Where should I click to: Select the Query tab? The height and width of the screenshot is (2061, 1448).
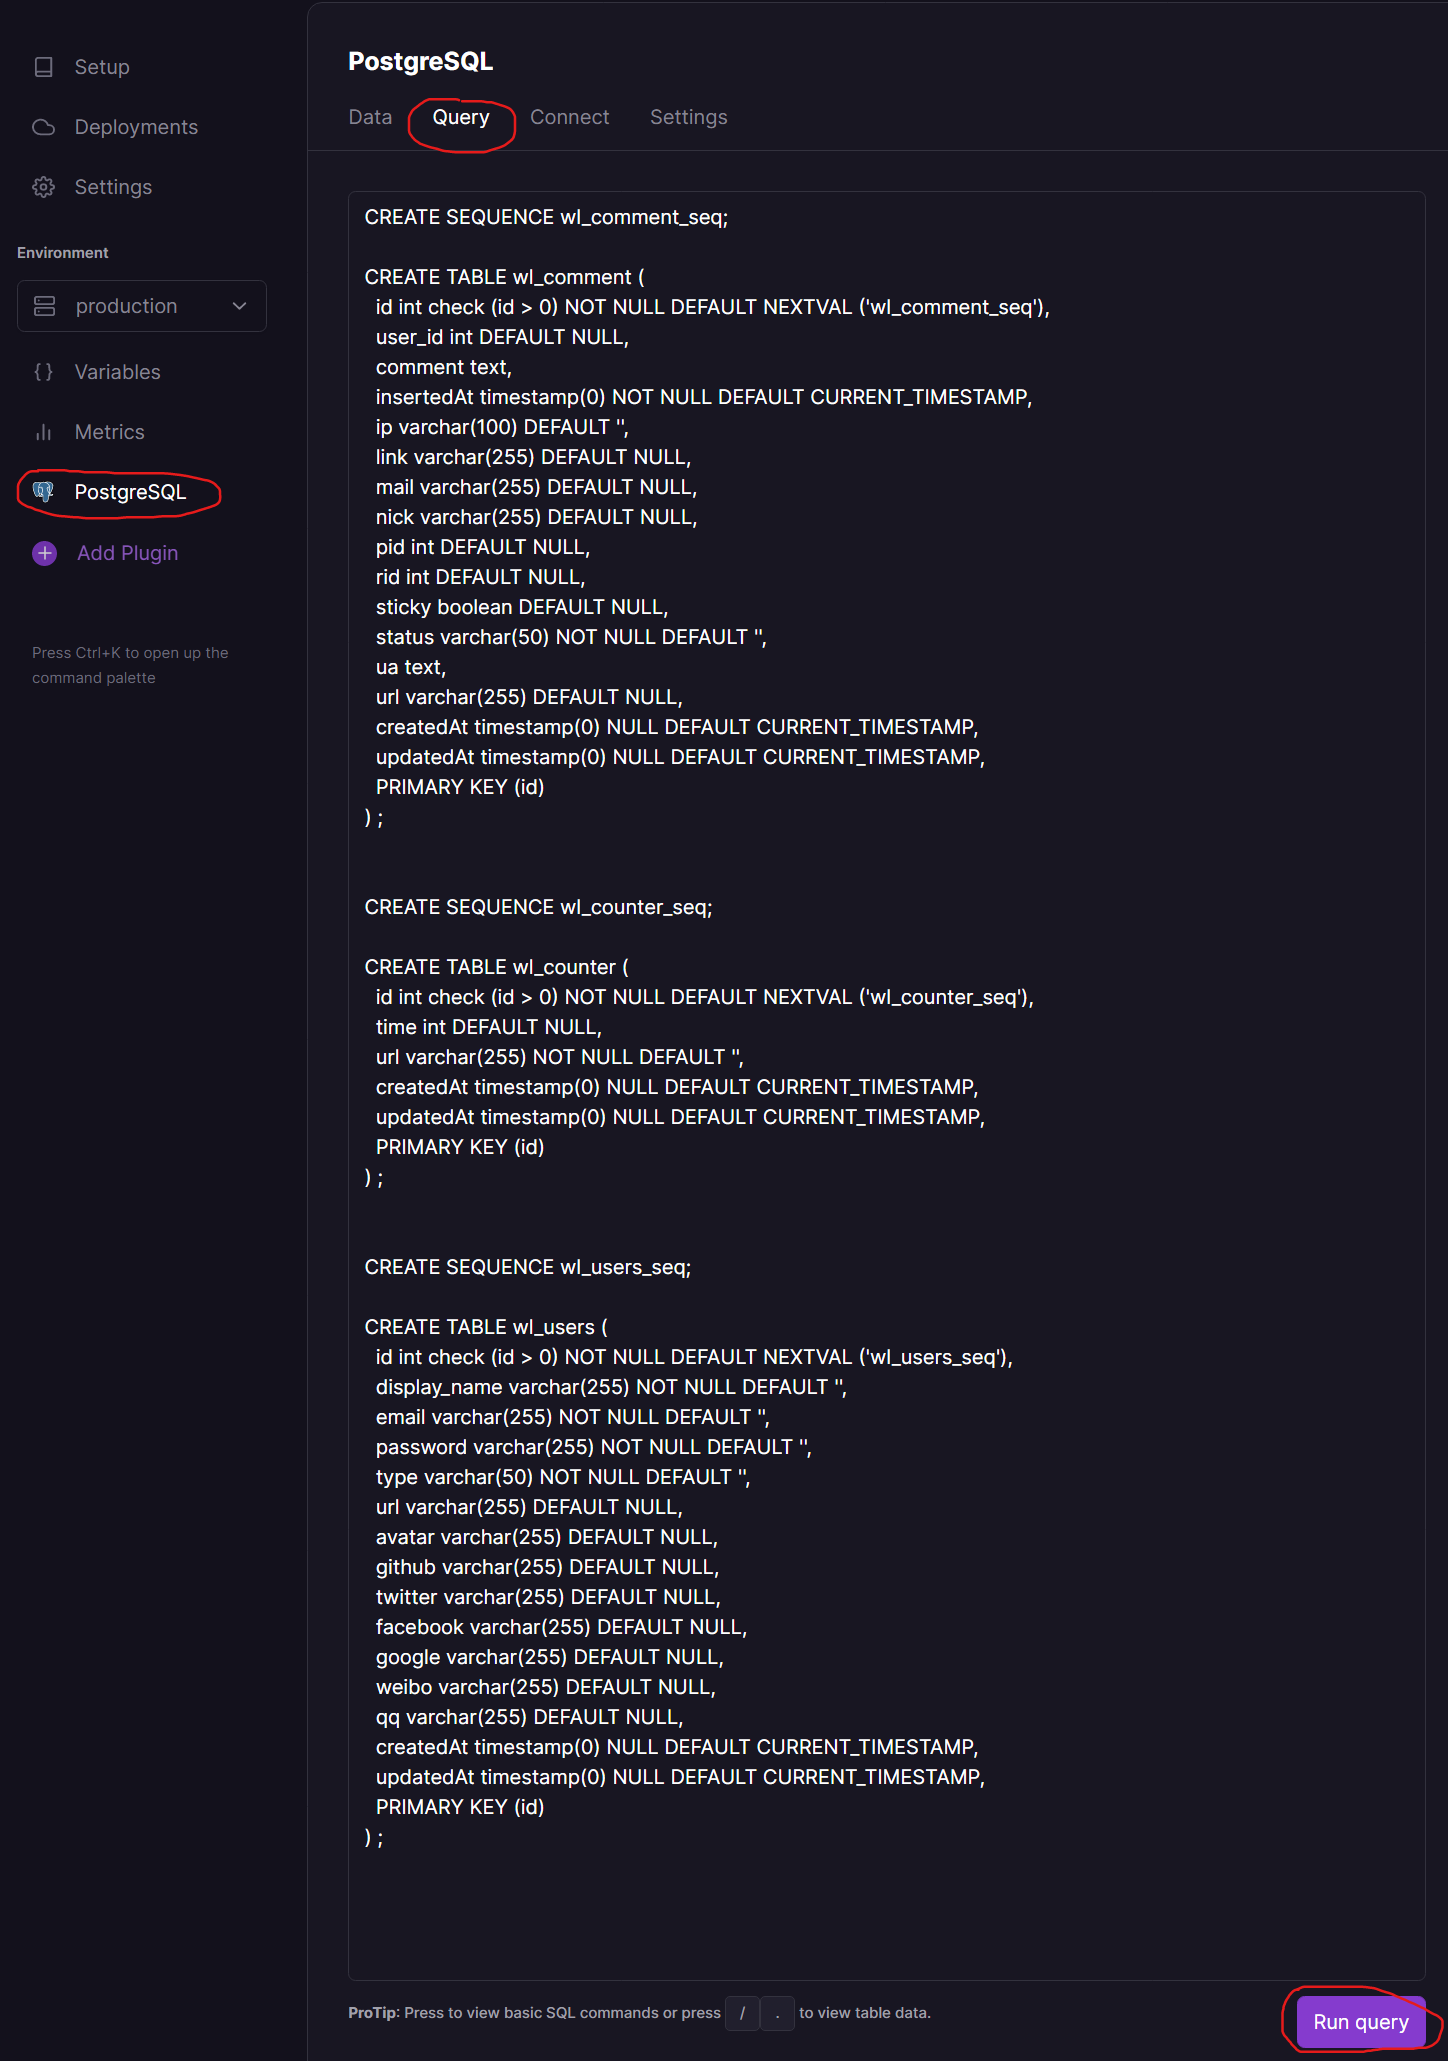click(461, 117)
